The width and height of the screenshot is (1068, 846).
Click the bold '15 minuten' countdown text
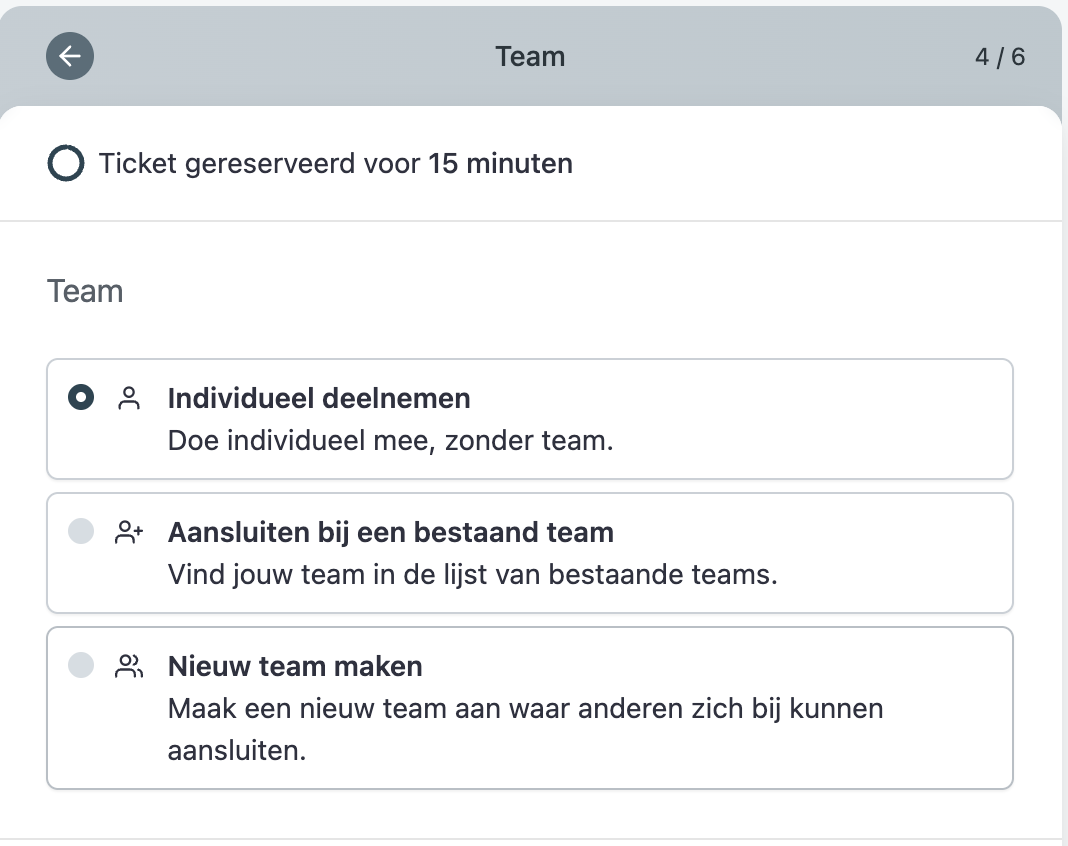[501, 164]
